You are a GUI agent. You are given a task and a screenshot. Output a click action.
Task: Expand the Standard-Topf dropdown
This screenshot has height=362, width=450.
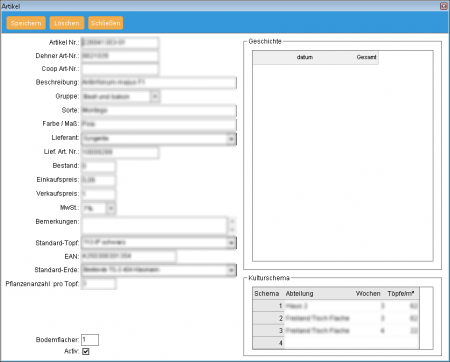231,243
